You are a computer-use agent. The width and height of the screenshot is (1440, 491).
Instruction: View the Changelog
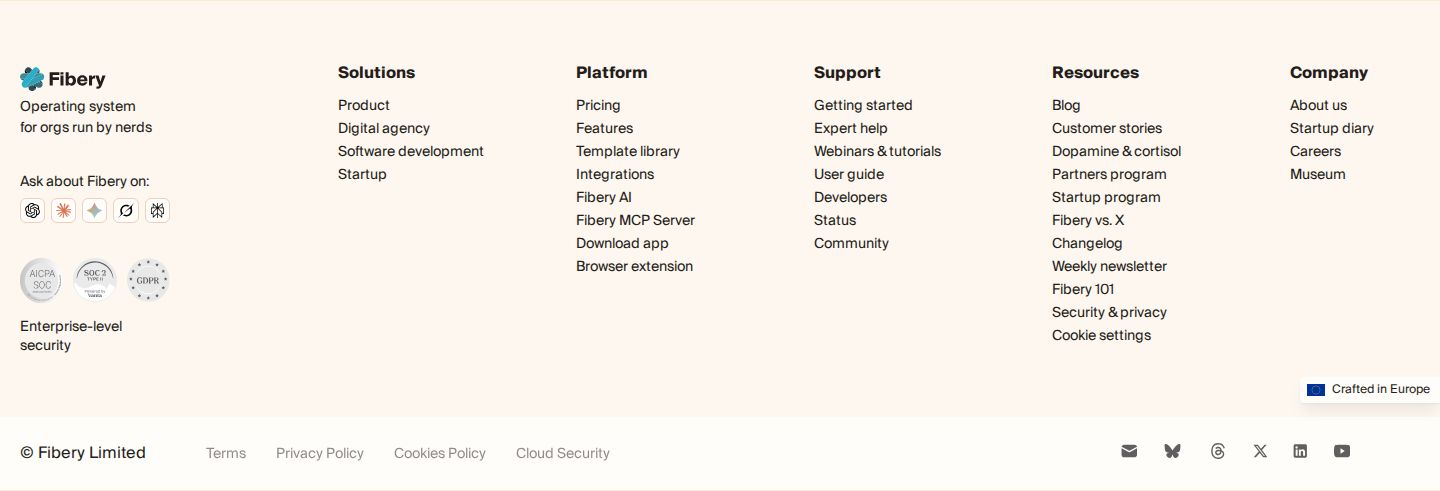pyautogui.click(x=1087, y=243)
